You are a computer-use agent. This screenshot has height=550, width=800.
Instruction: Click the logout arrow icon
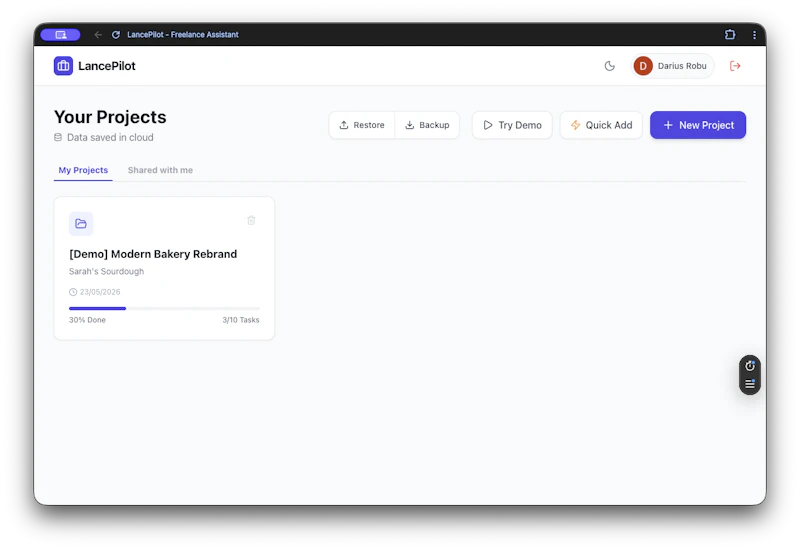[x=735, y=66]
